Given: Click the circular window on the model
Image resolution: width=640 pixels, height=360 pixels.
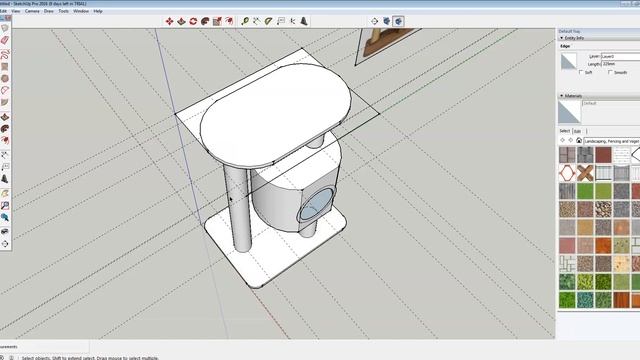Looking at the screenshot, I should coord(316,204).
